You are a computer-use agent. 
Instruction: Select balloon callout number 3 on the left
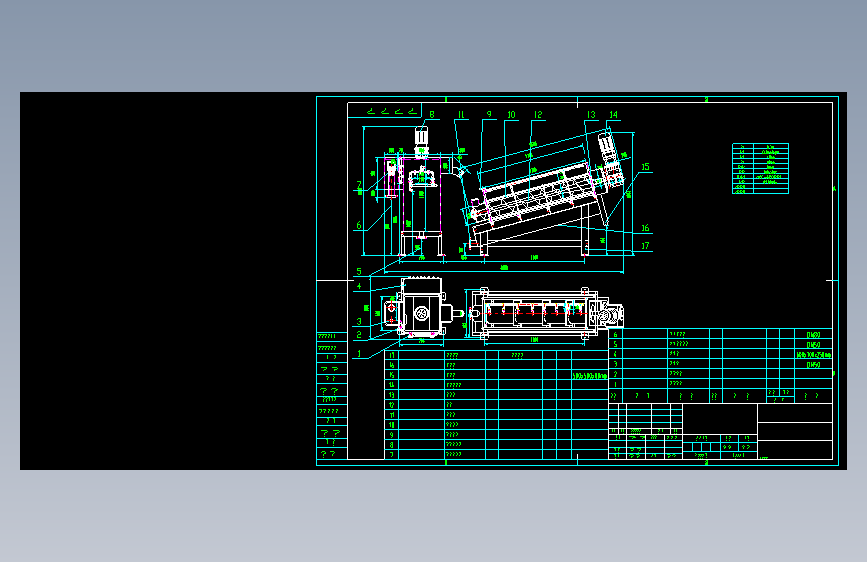(359, 321)
